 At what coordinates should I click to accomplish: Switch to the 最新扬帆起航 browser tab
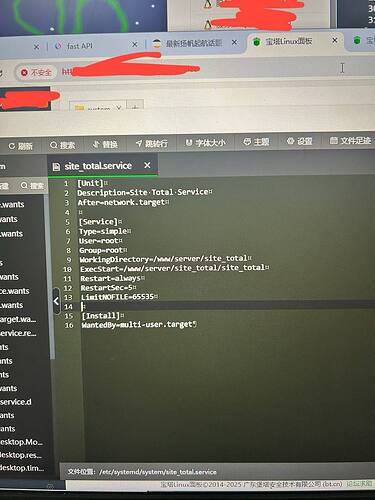(x=194, y=43)
